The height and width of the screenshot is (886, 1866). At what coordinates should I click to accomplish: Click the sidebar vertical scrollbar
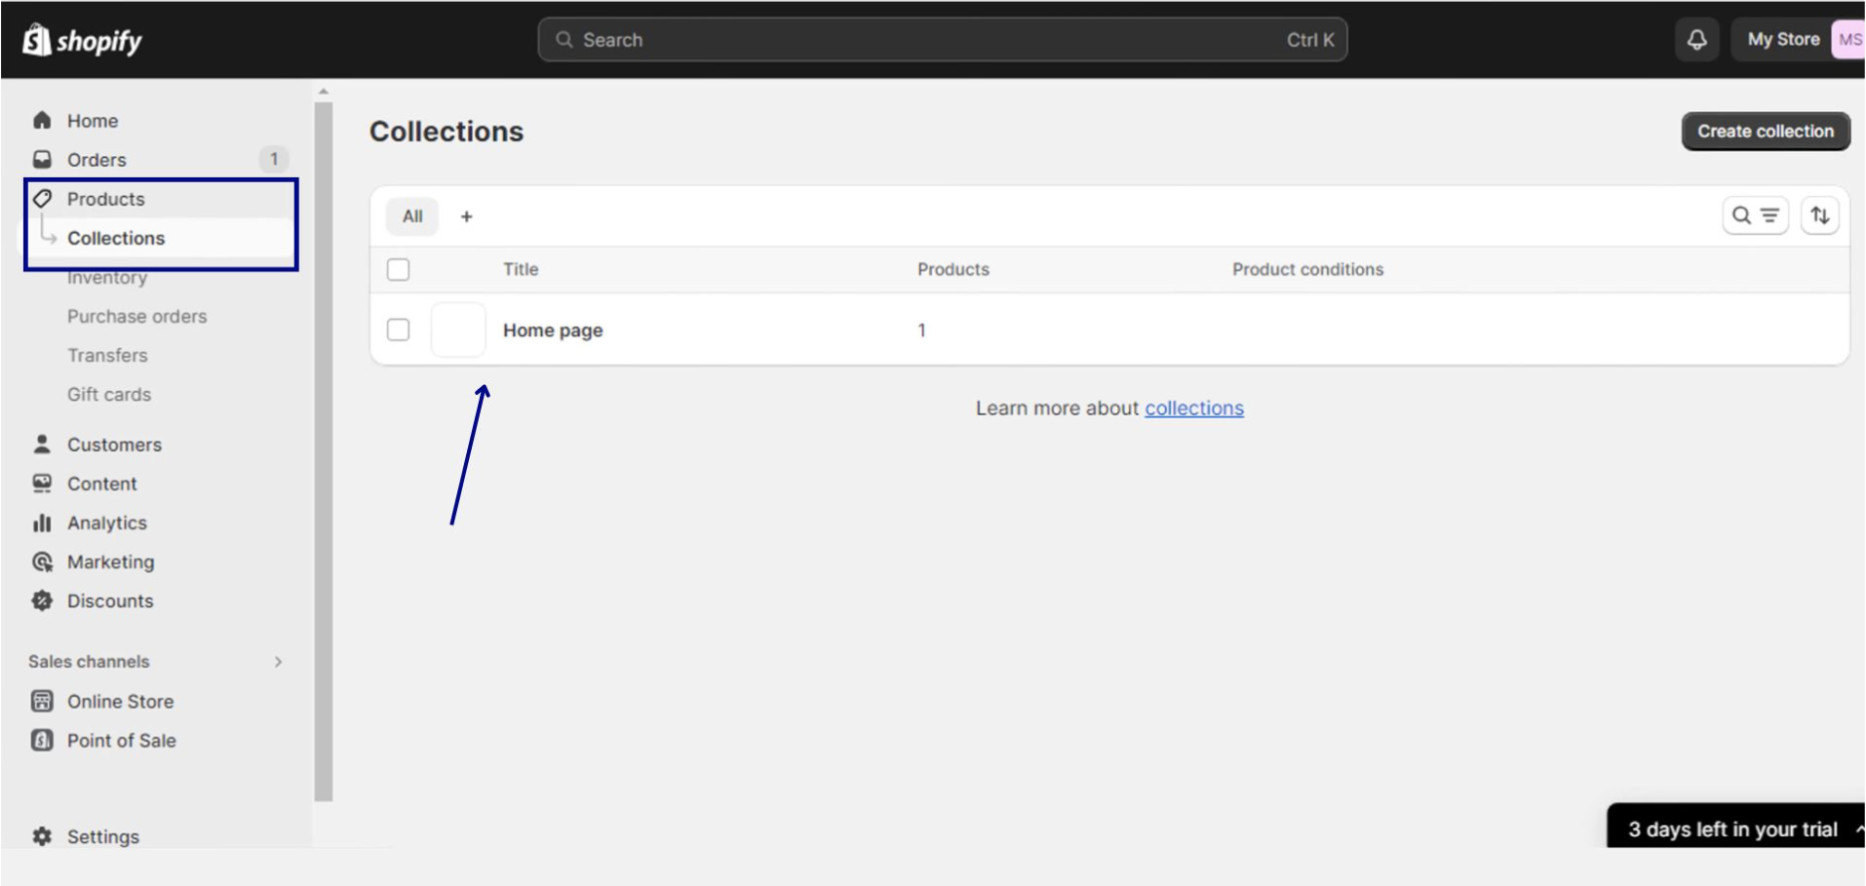(323, 450)
